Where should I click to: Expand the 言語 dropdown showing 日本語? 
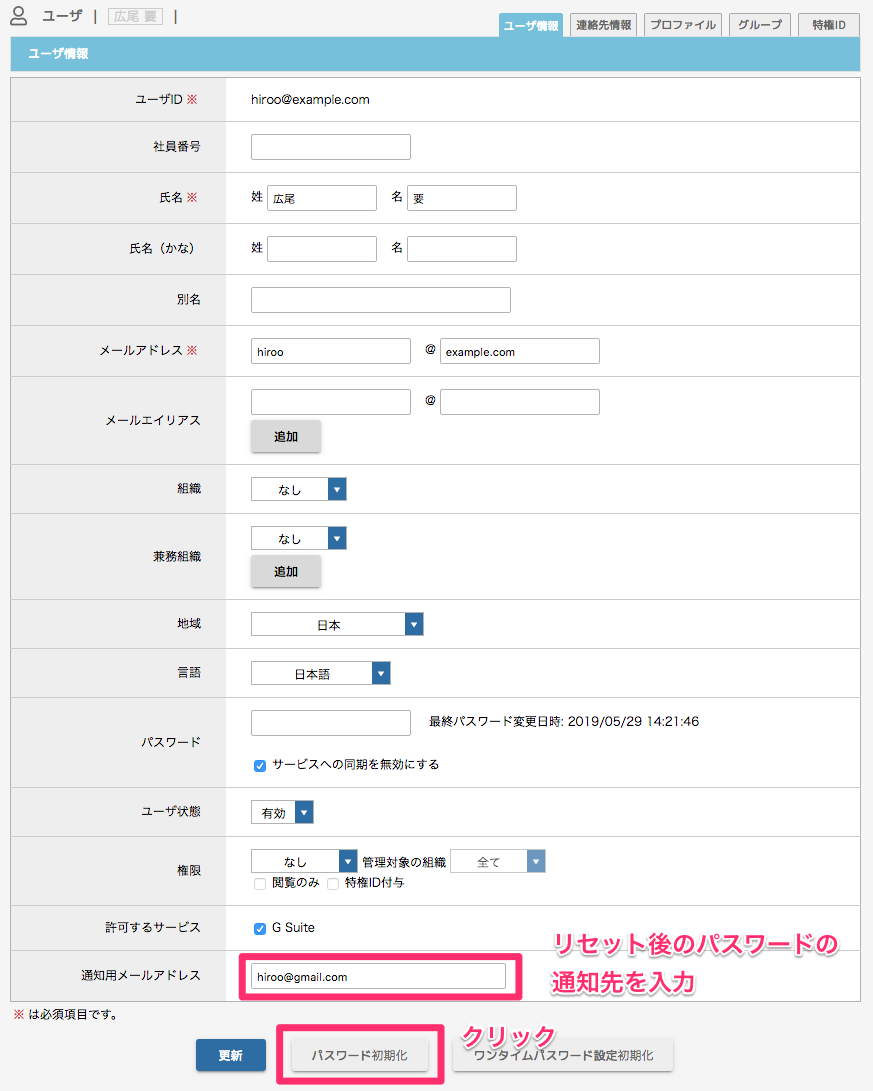(321, 674)
